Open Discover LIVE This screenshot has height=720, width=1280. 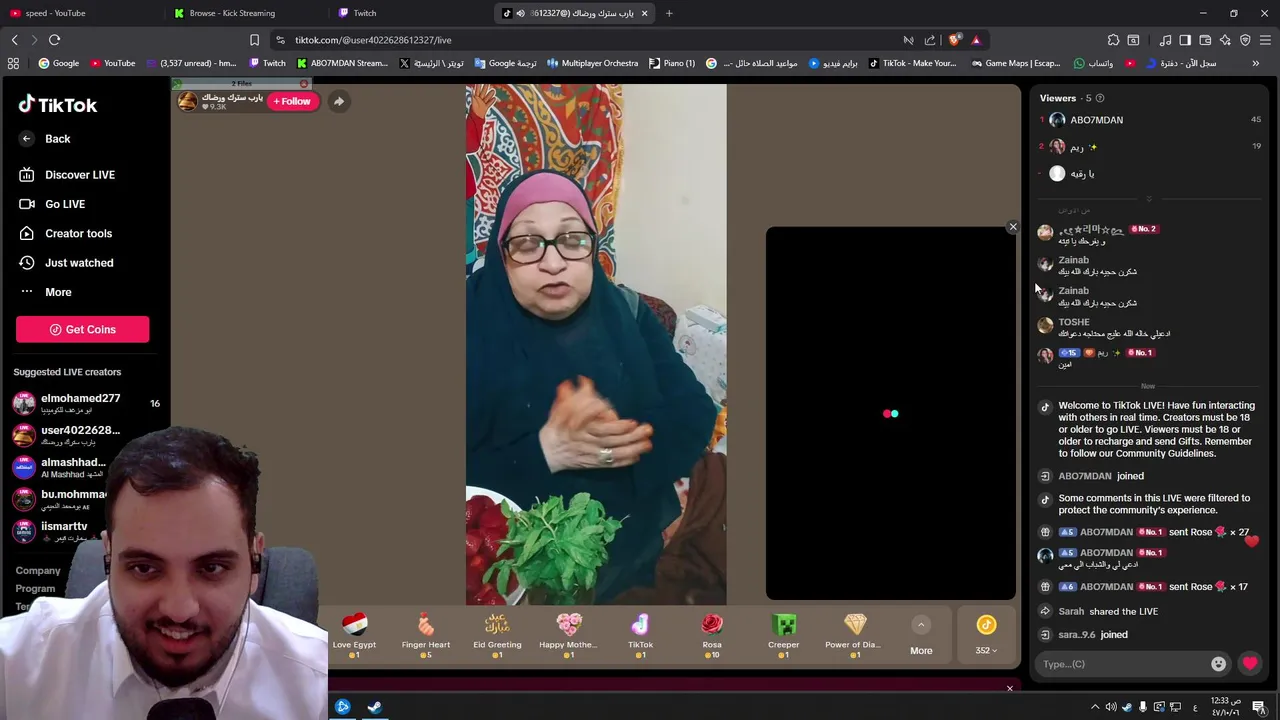tap(67, 175)
